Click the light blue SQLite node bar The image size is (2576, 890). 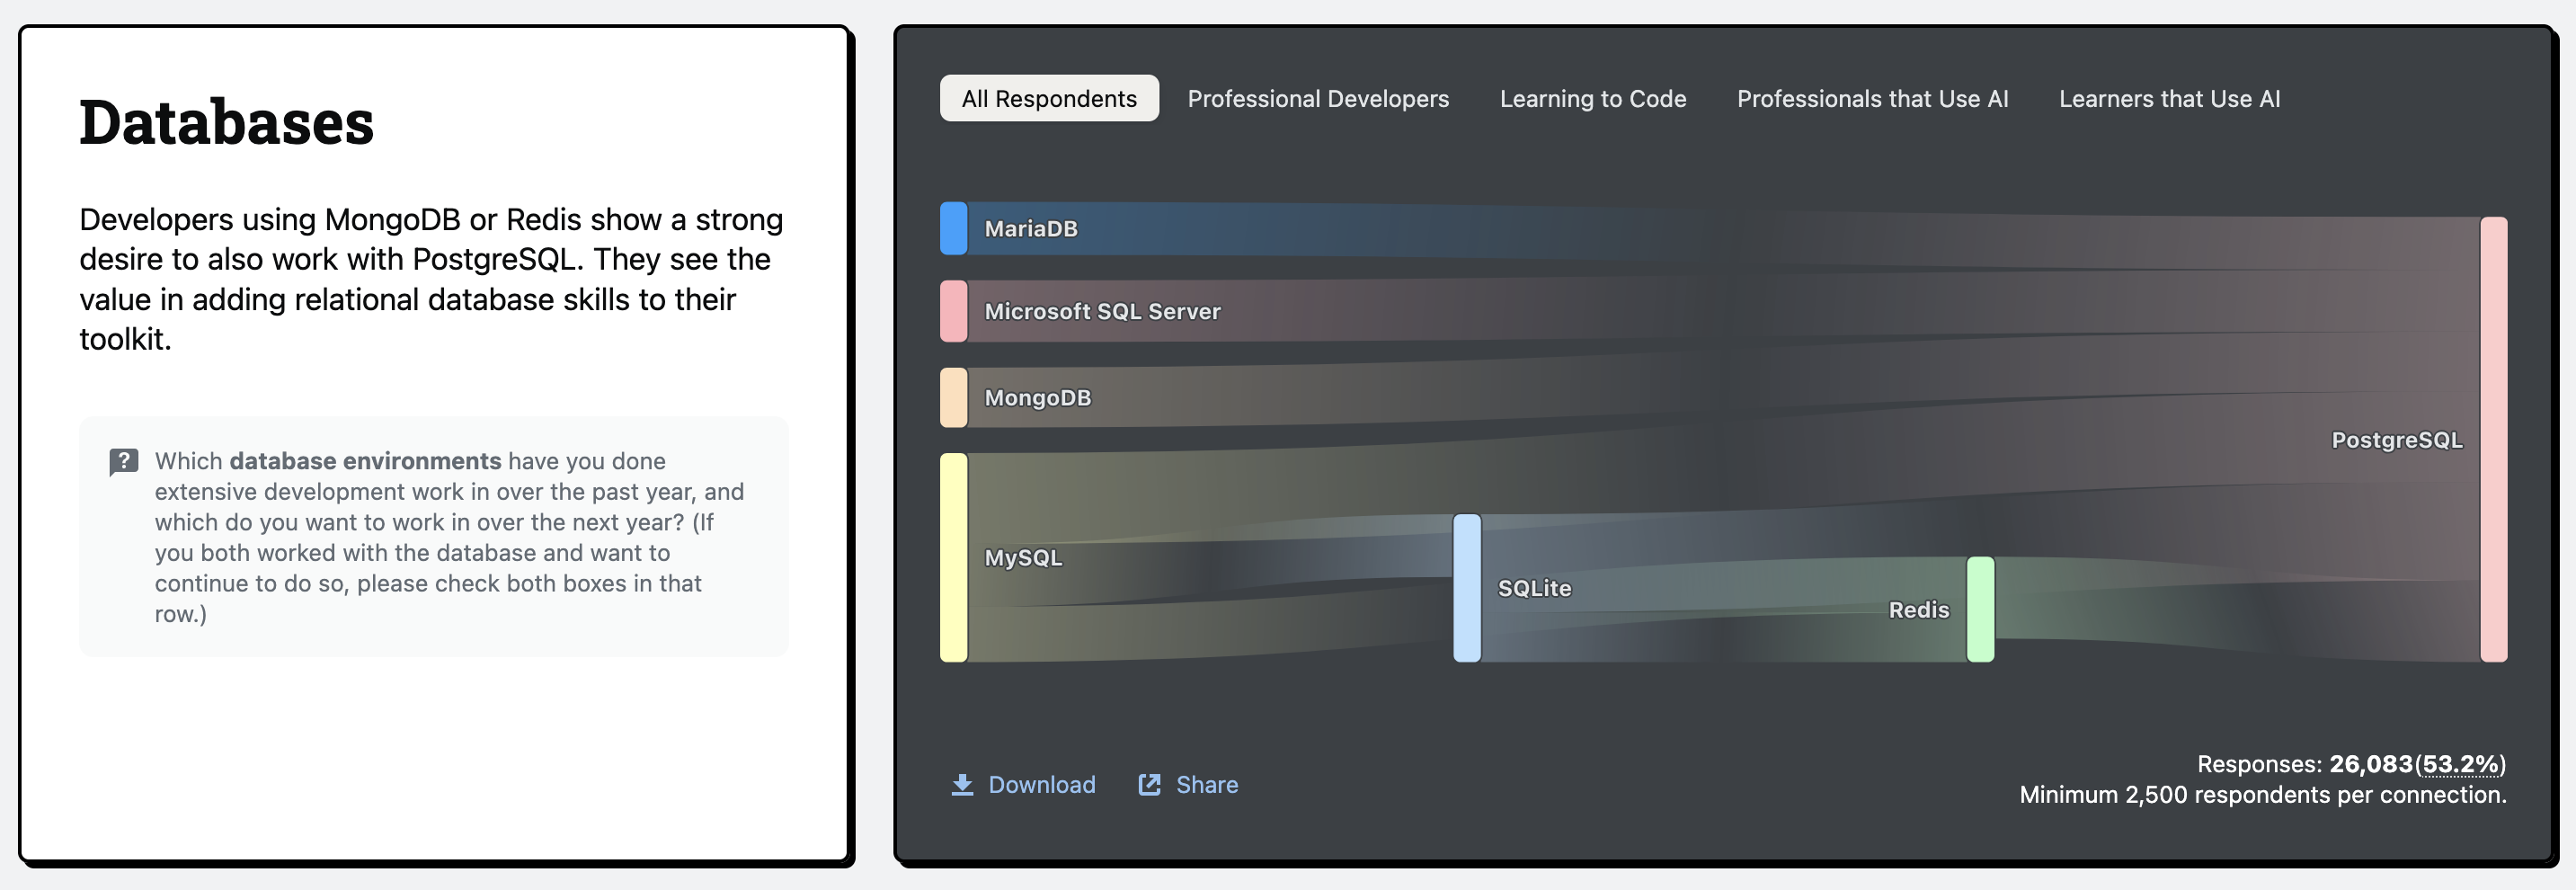[1467, 588]
